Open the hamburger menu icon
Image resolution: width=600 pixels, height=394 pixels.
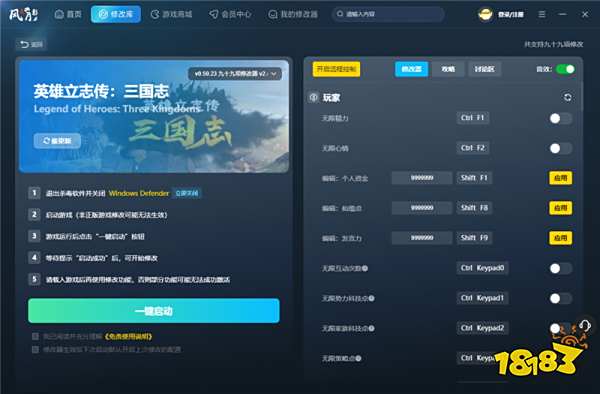pyautogui.click(x=542, y=14)
